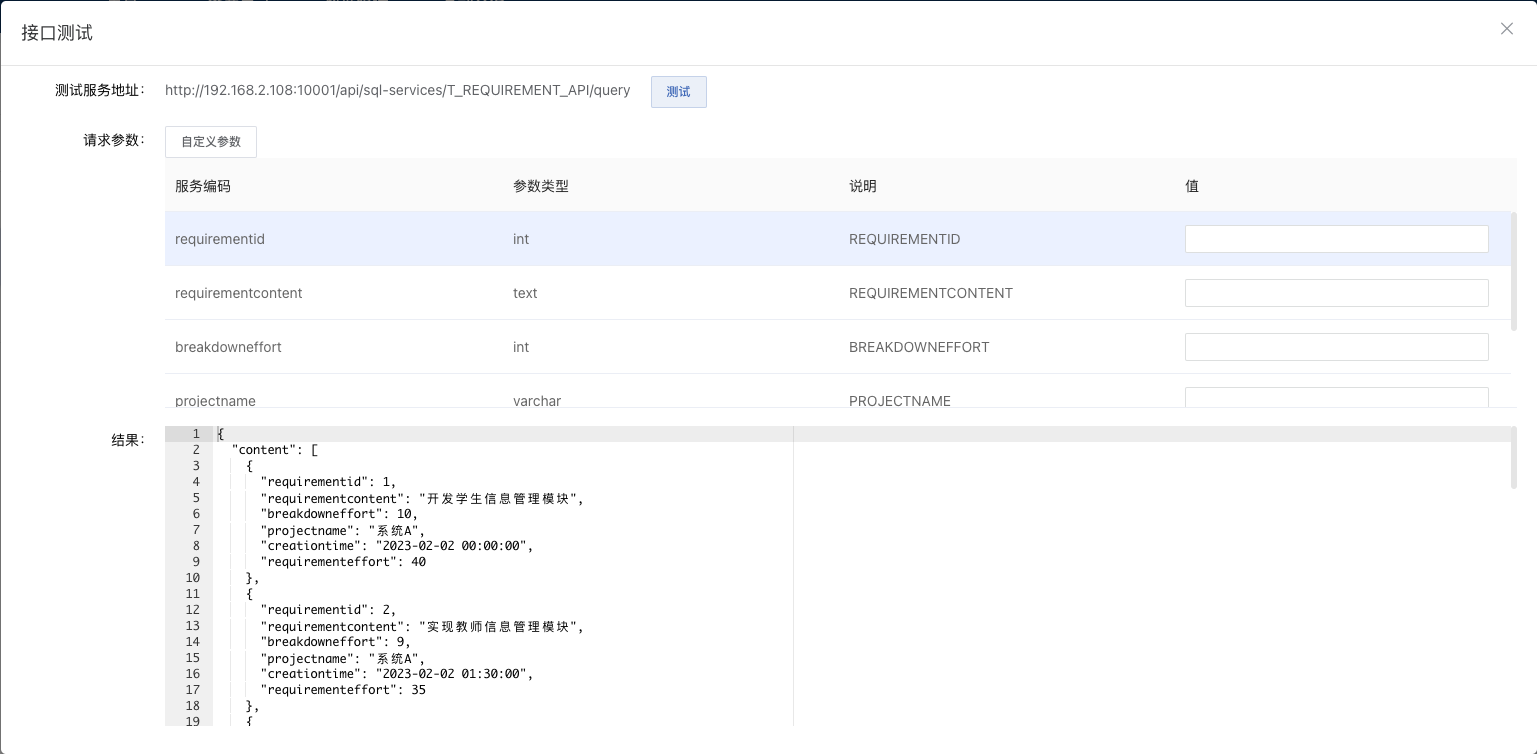
Task: Click the 说明 column header
Action: pos(861,186)
